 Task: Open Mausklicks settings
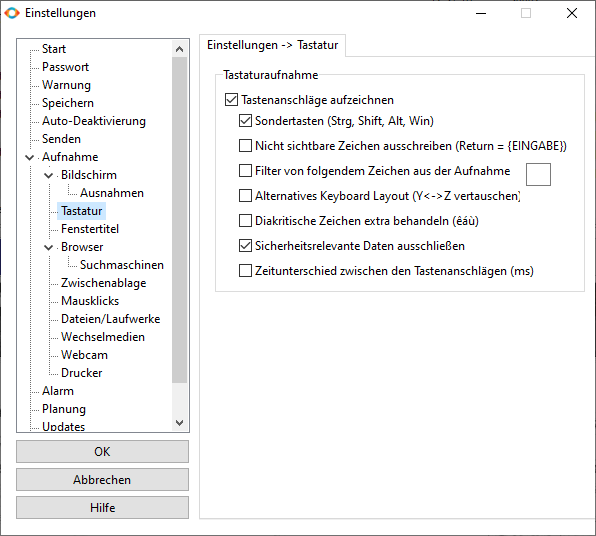coord(90,301)
